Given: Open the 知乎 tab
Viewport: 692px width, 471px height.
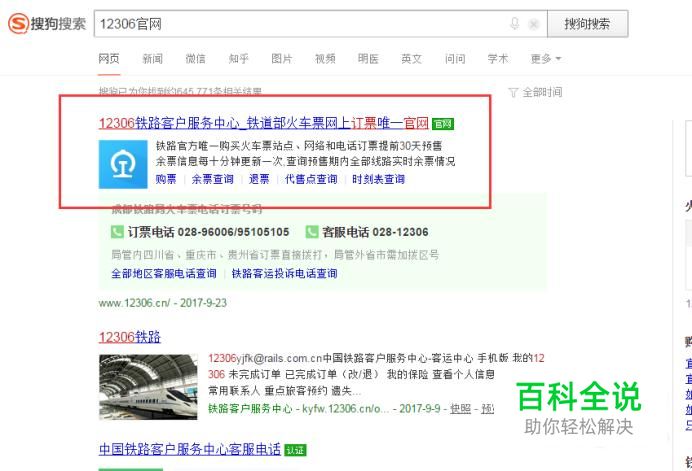Looking at the screenshot, I should pos(239,59).
